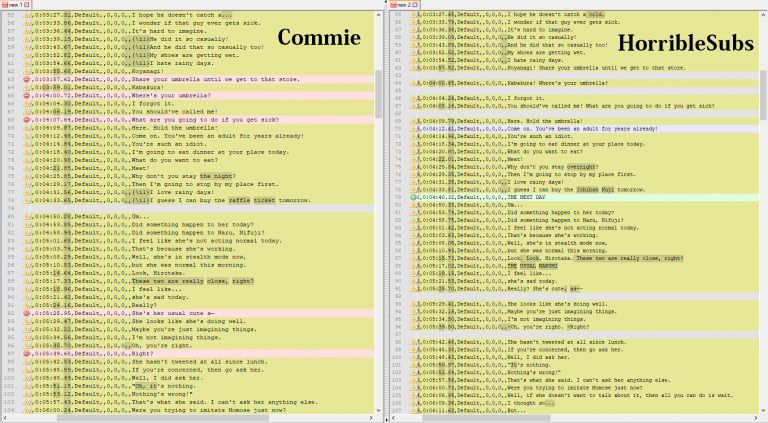This screenshot has height=423, width=768.
Task: Click line number 79 in left pane gutter
Action: [x=11, y=209]
